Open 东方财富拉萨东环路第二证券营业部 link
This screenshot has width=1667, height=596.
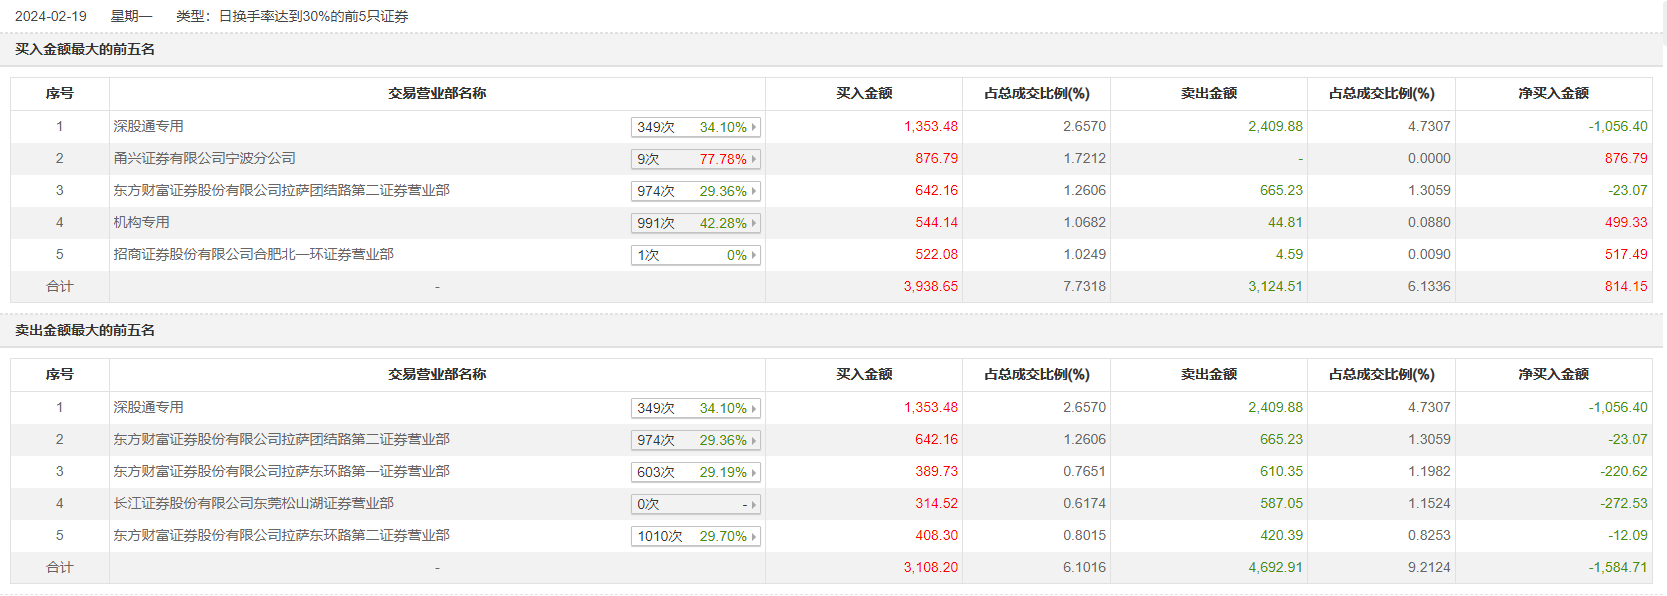pos(282,535)
